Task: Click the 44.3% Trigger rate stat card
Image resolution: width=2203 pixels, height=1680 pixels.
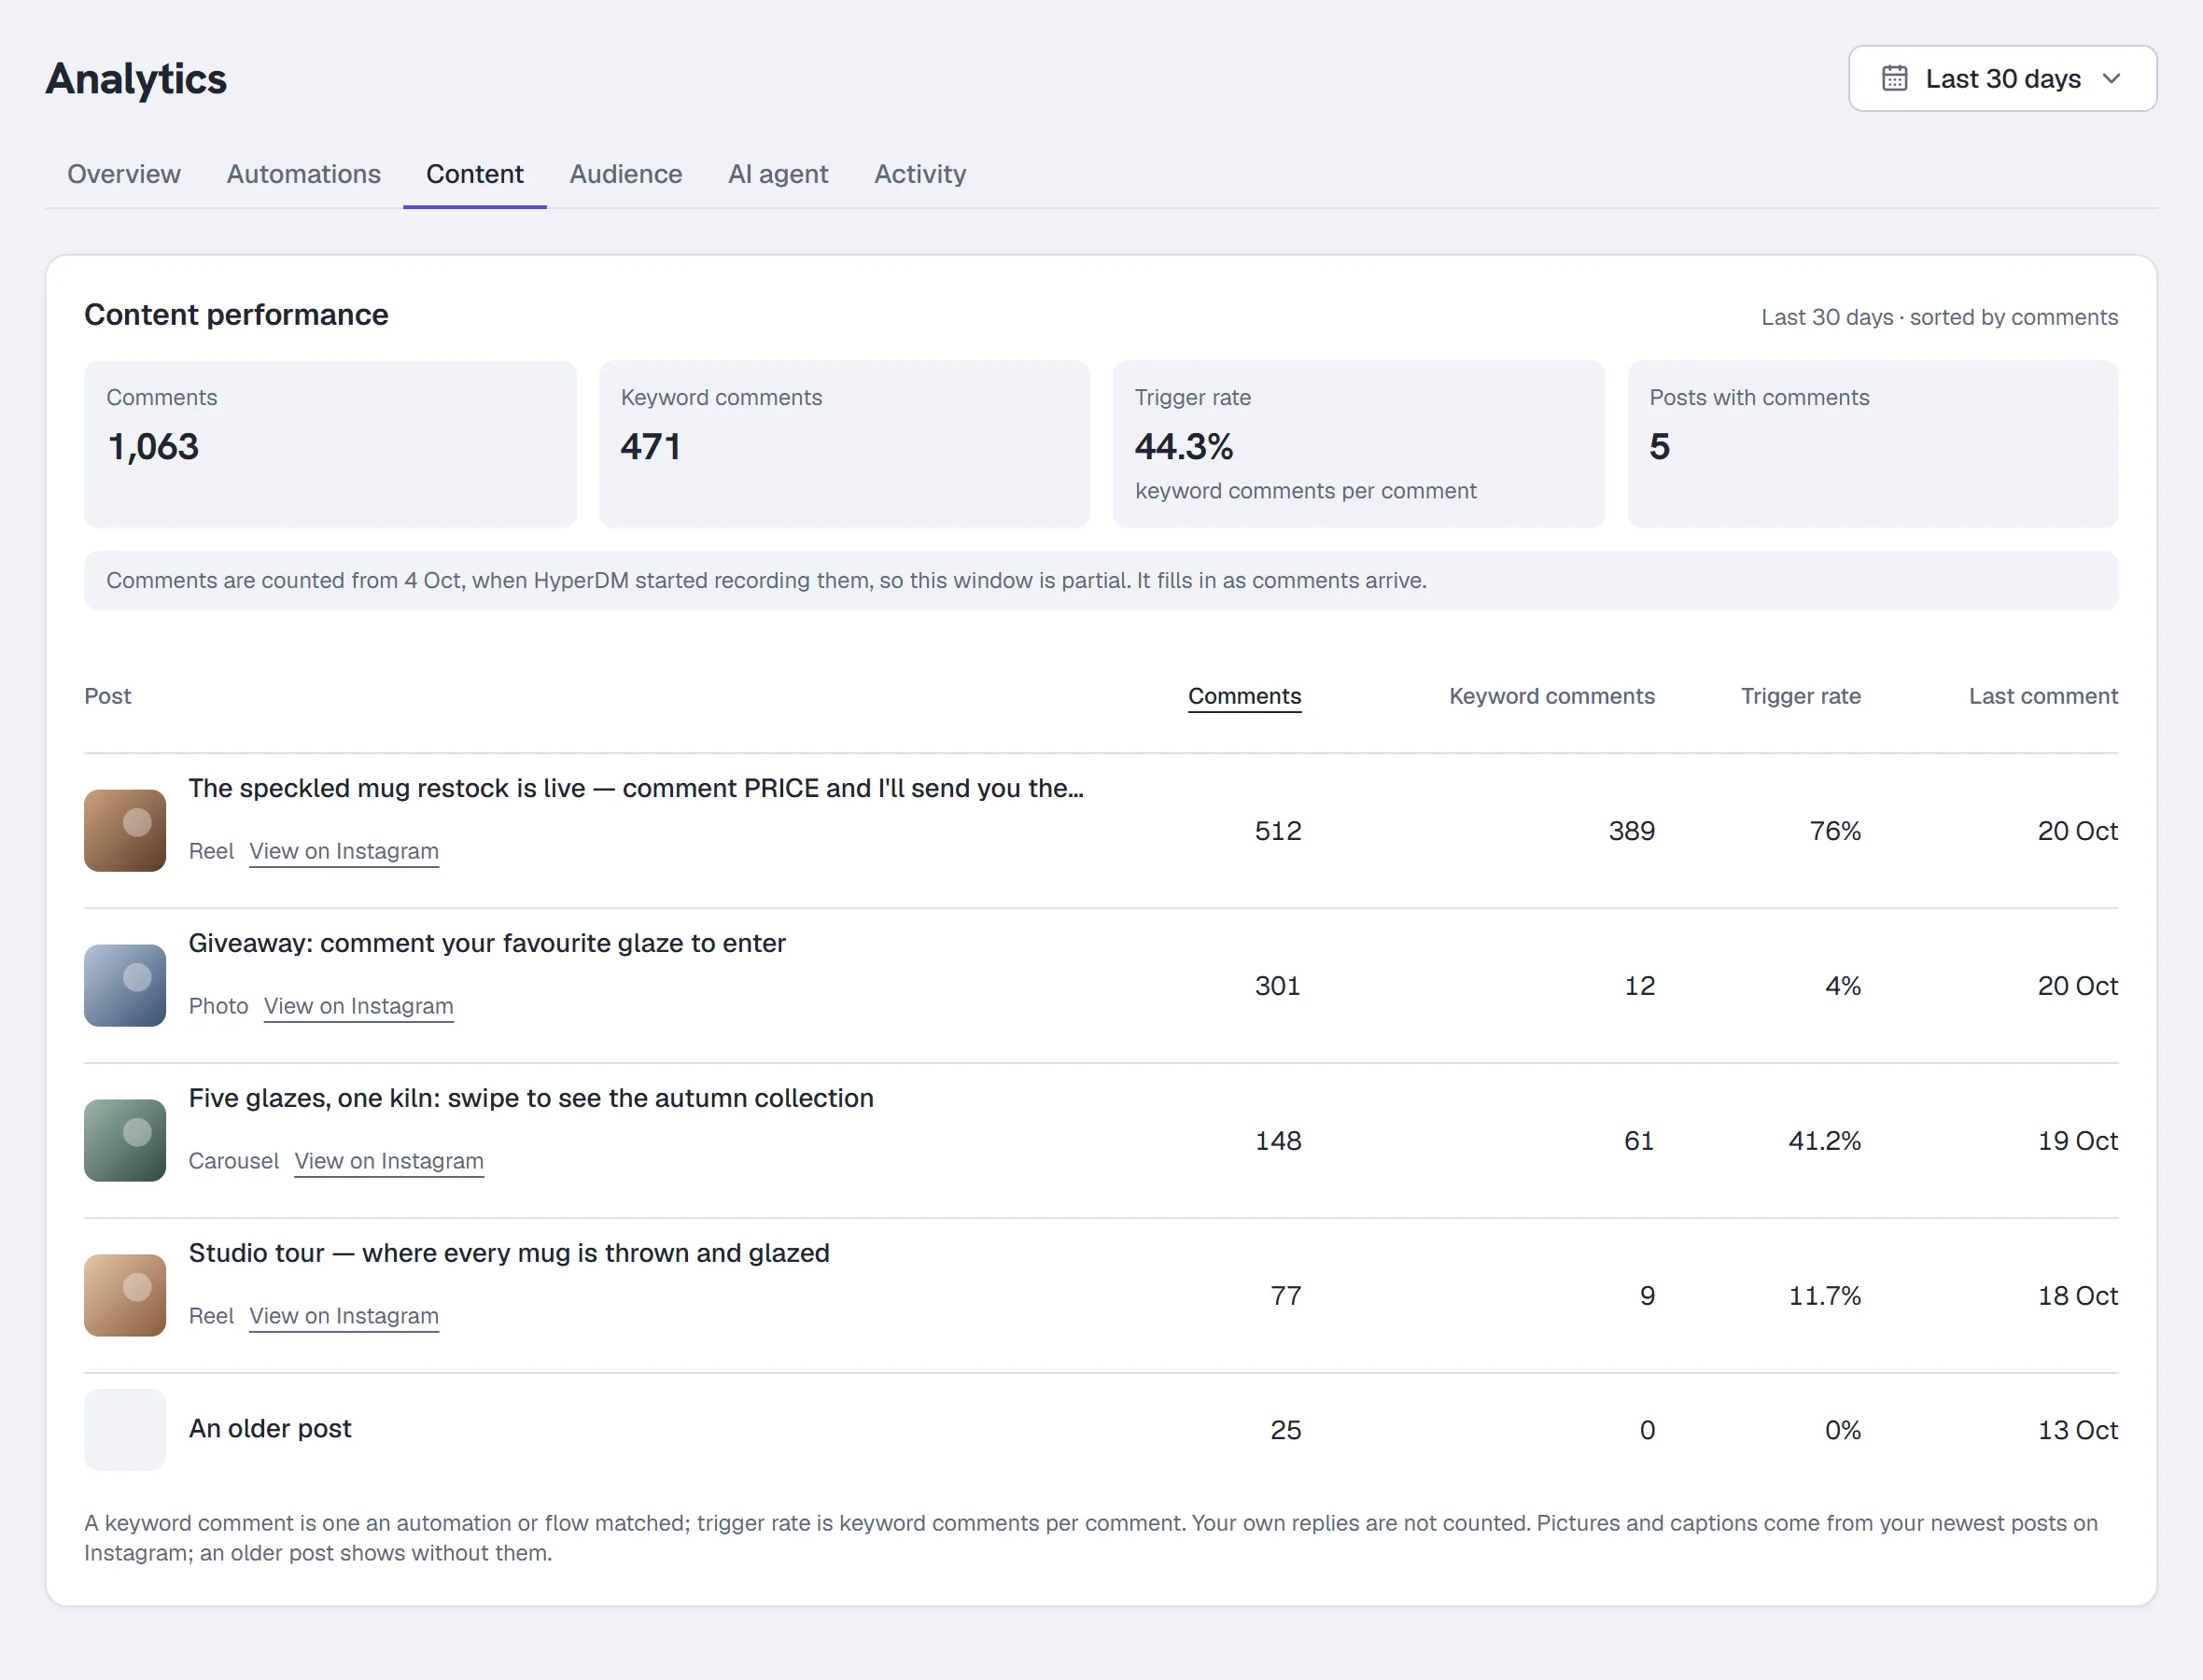Action: point(1358,444)
